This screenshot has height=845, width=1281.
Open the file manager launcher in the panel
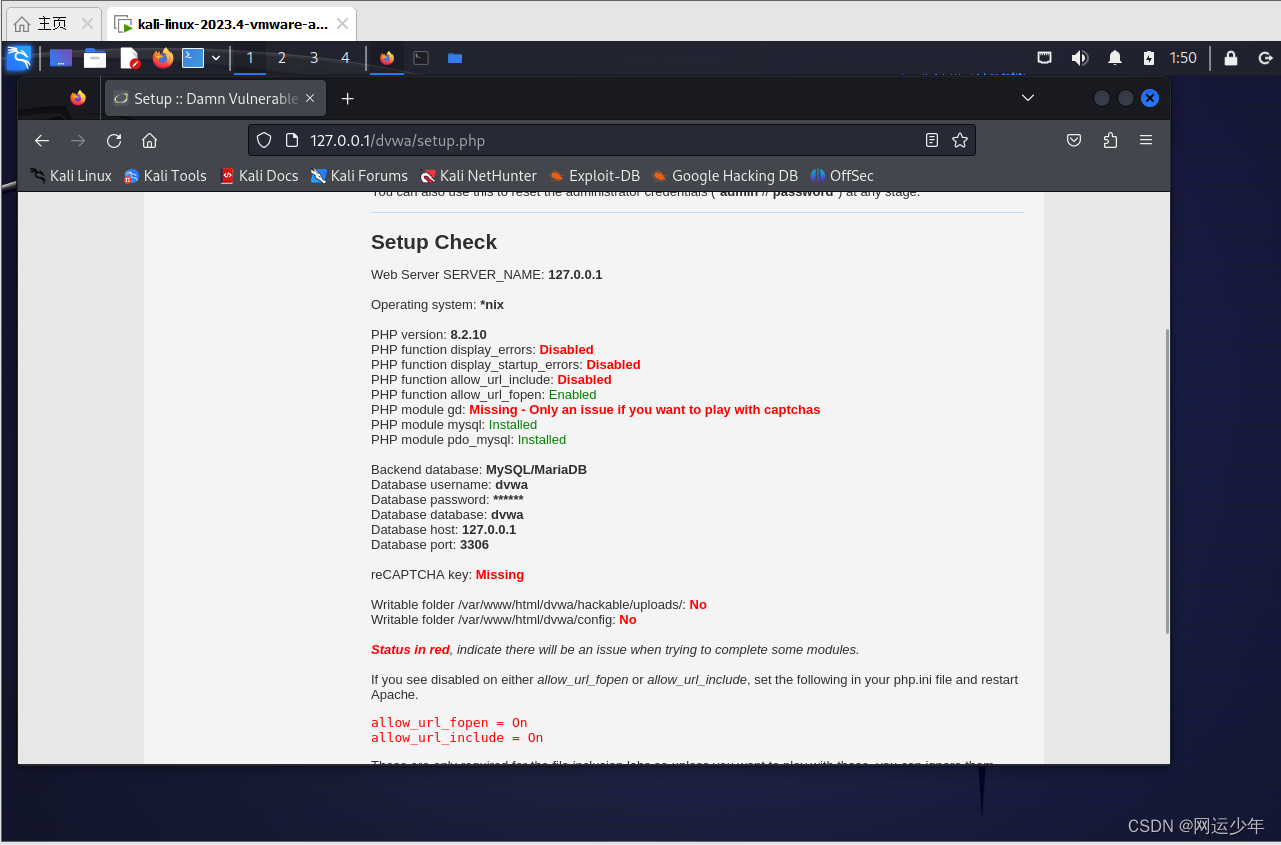95,58
